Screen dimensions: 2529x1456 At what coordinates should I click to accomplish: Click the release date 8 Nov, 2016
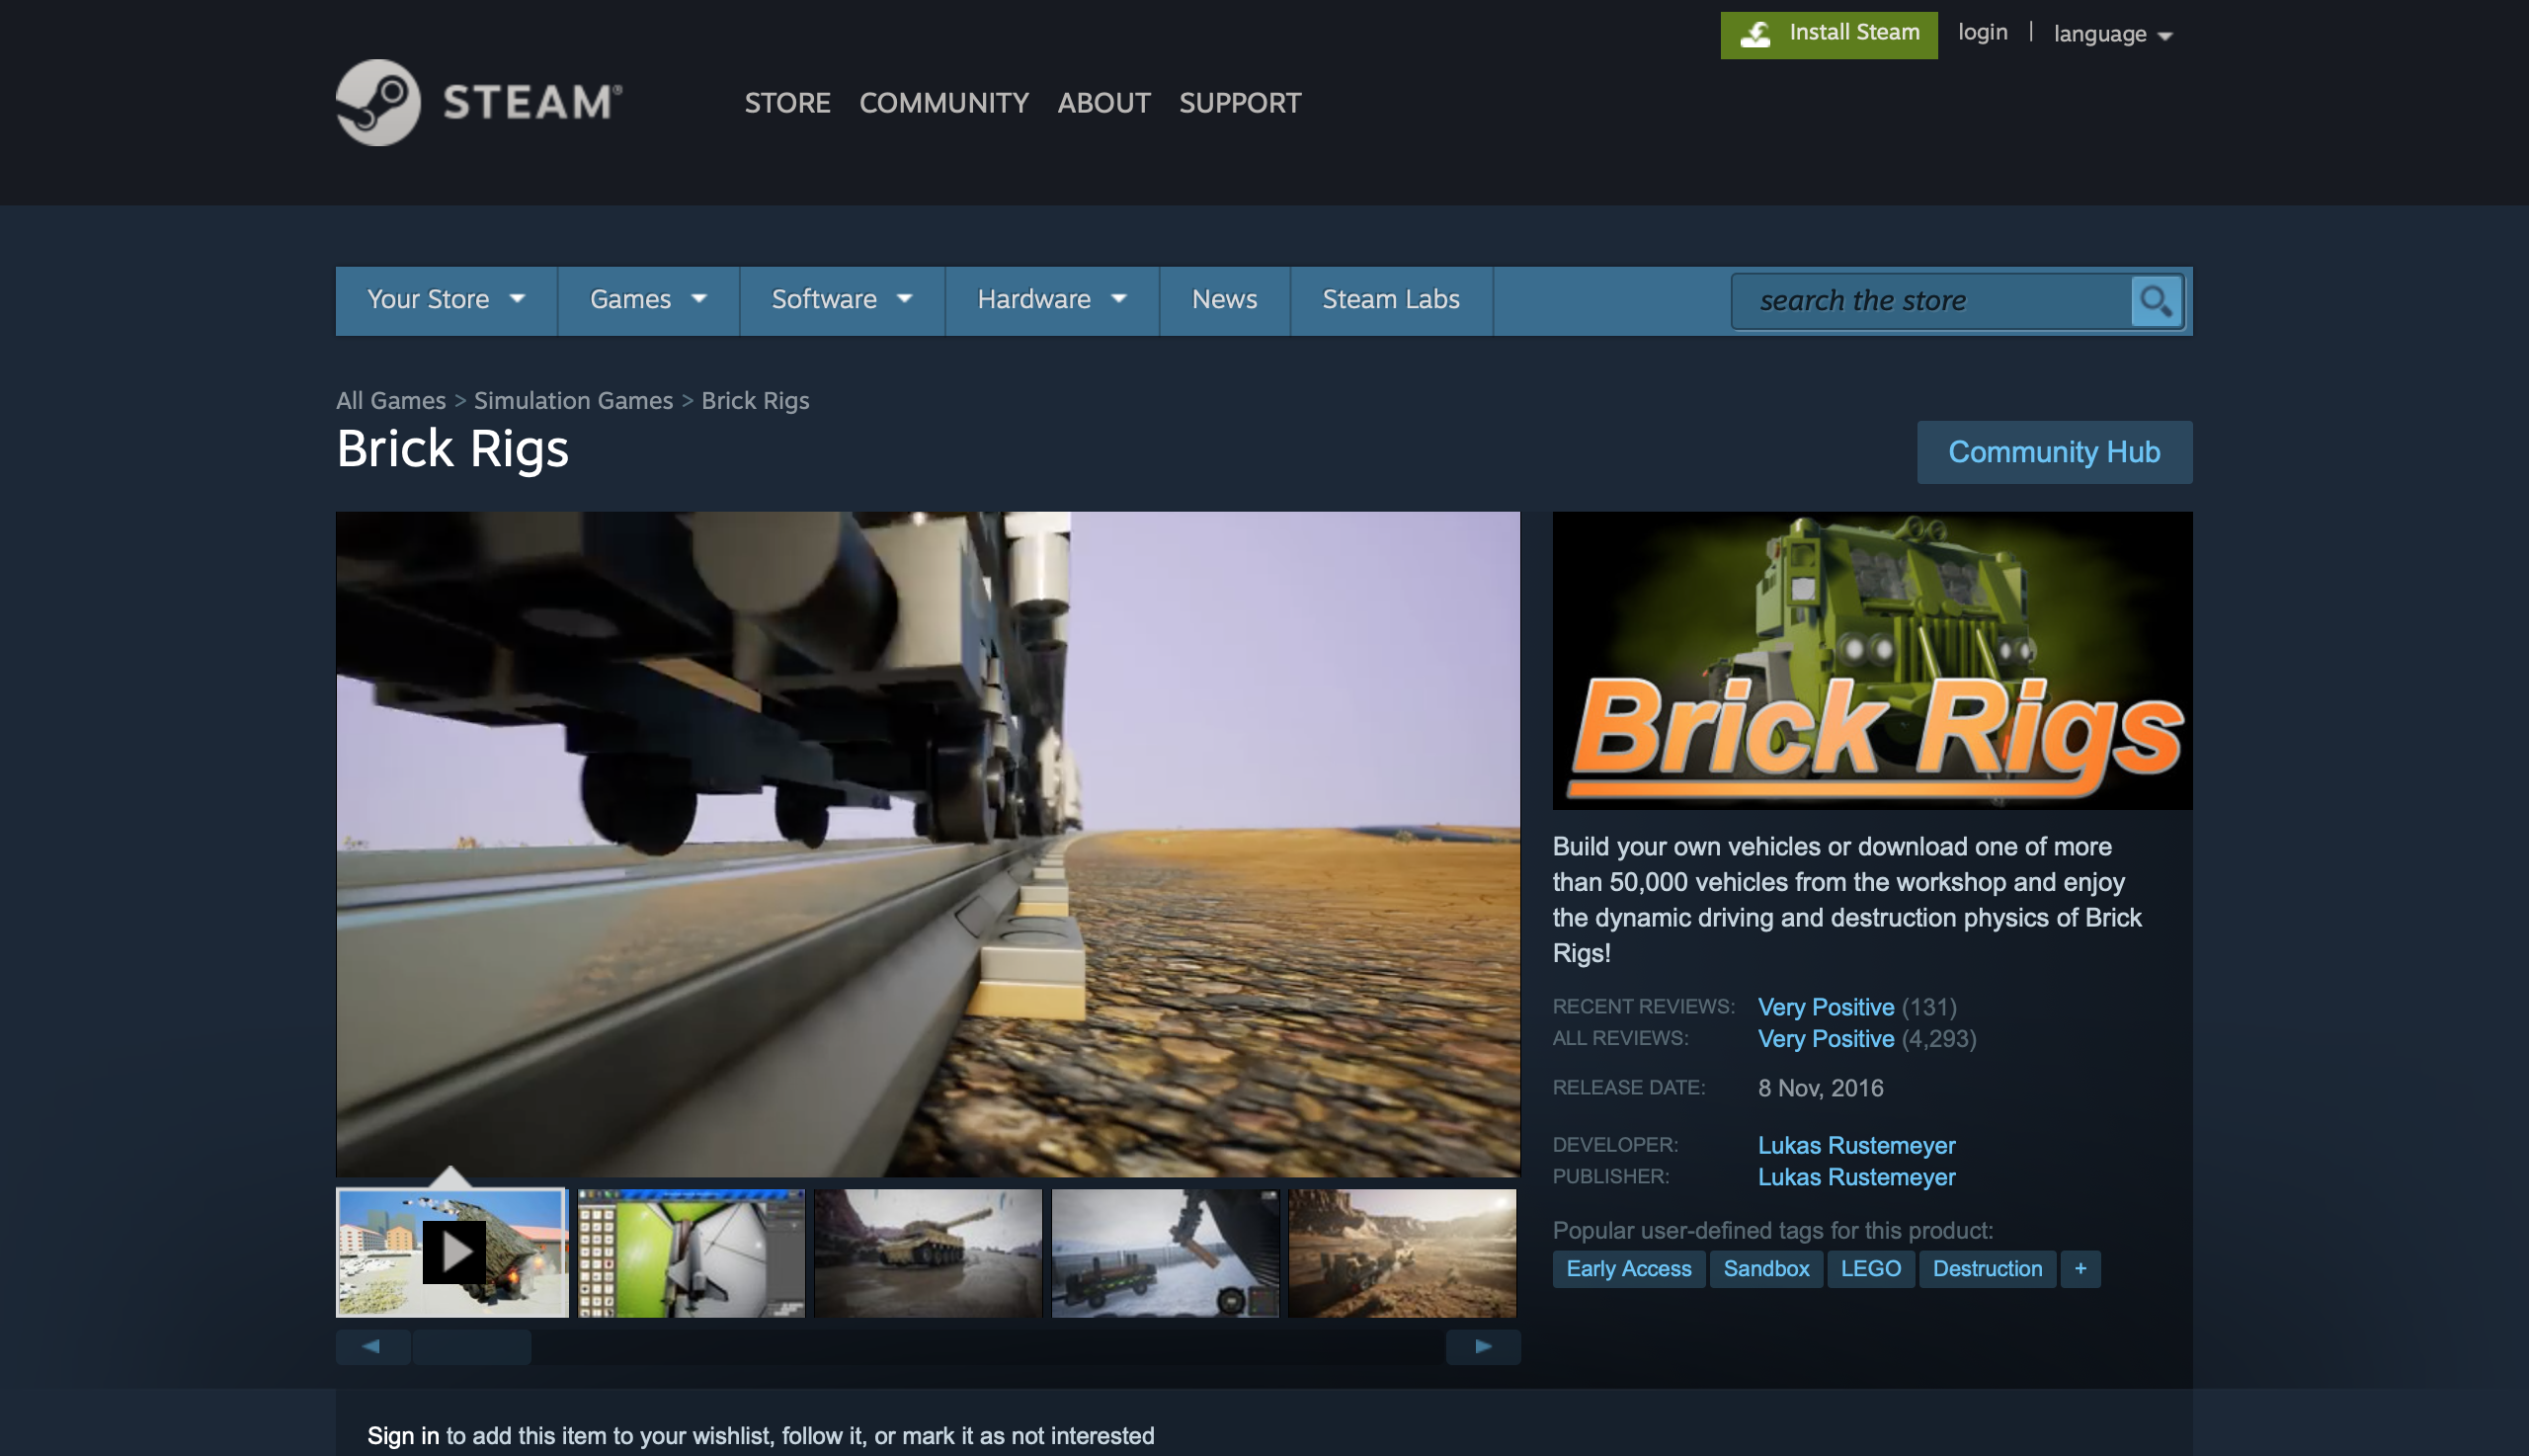tap(1820, 1088)
